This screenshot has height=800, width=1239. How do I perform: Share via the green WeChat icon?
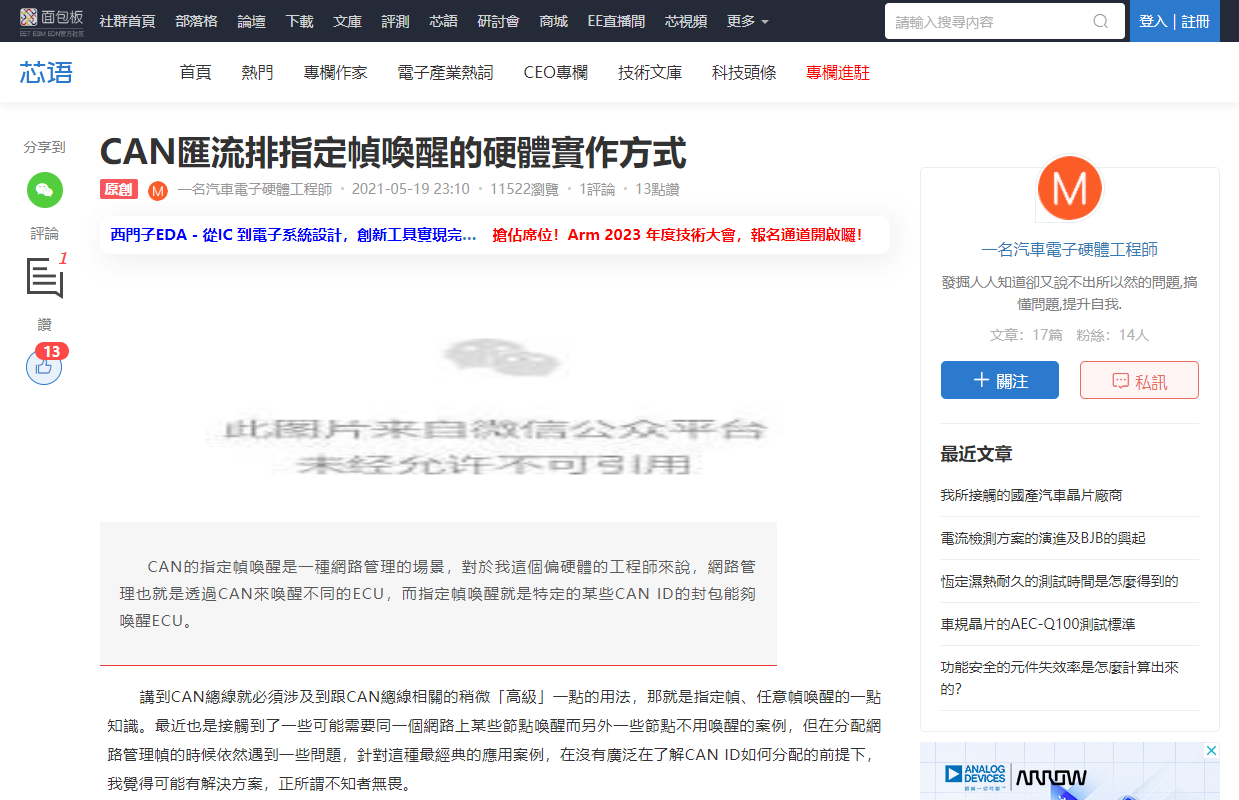[x=44, y=190]
